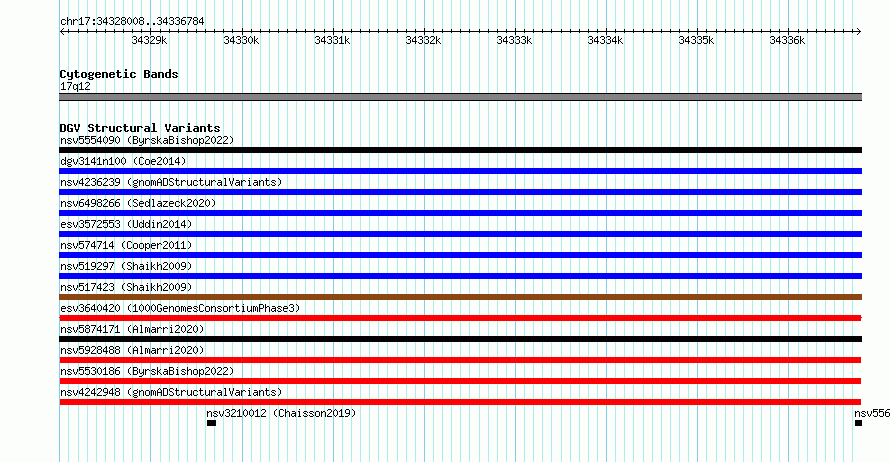Click the 17q12 band label
The height and width of the screenshot is (462, 890).
tap(75, 86)
